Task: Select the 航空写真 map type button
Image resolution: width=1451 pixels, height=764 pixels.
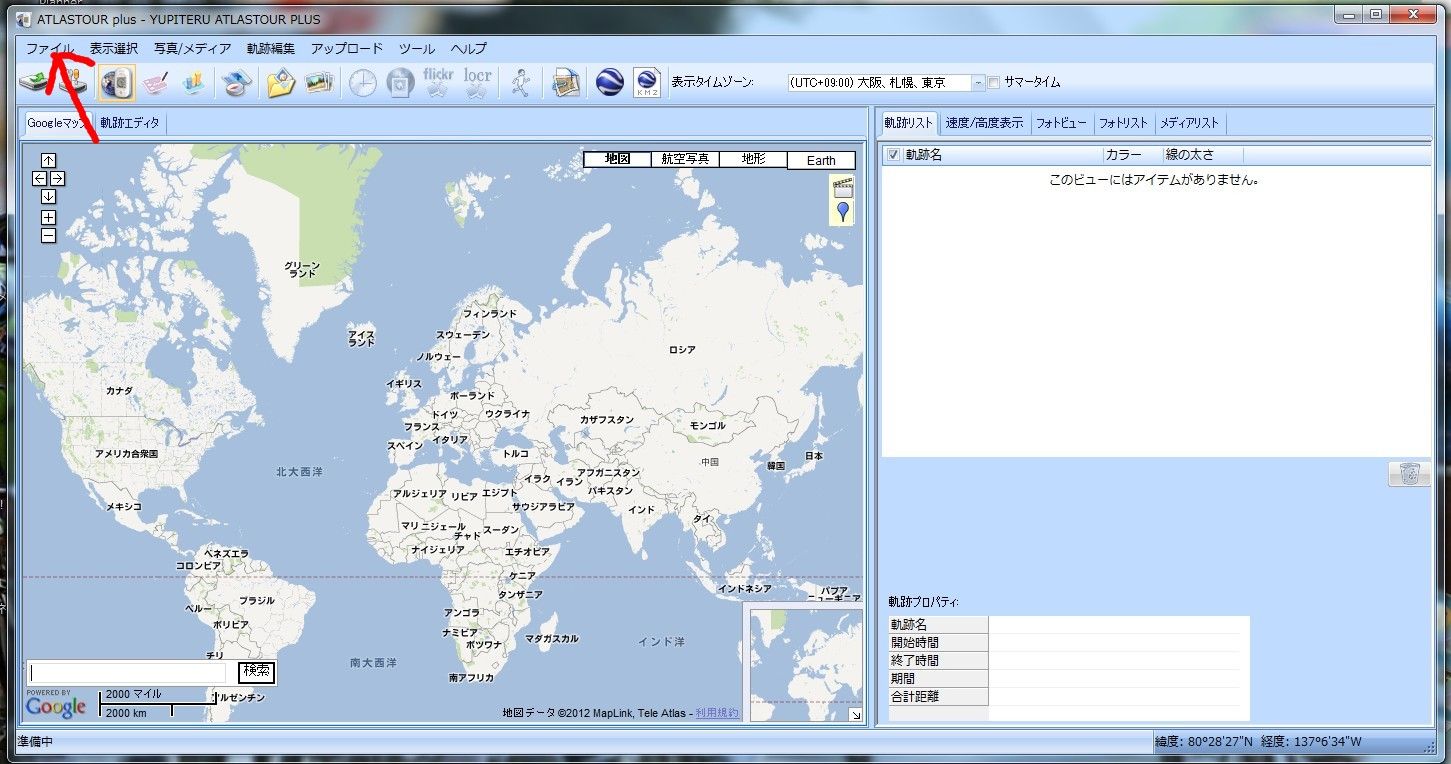Action: pos(685,159)
